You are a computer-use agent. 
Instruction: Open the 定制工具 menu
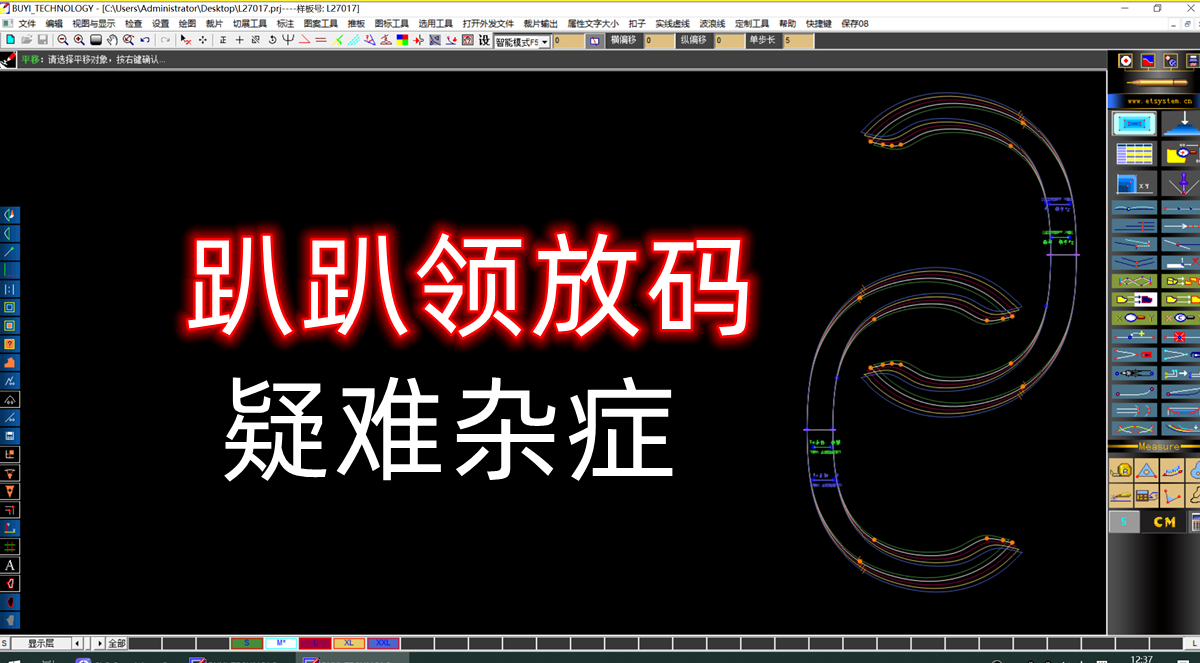coord(752,23)
